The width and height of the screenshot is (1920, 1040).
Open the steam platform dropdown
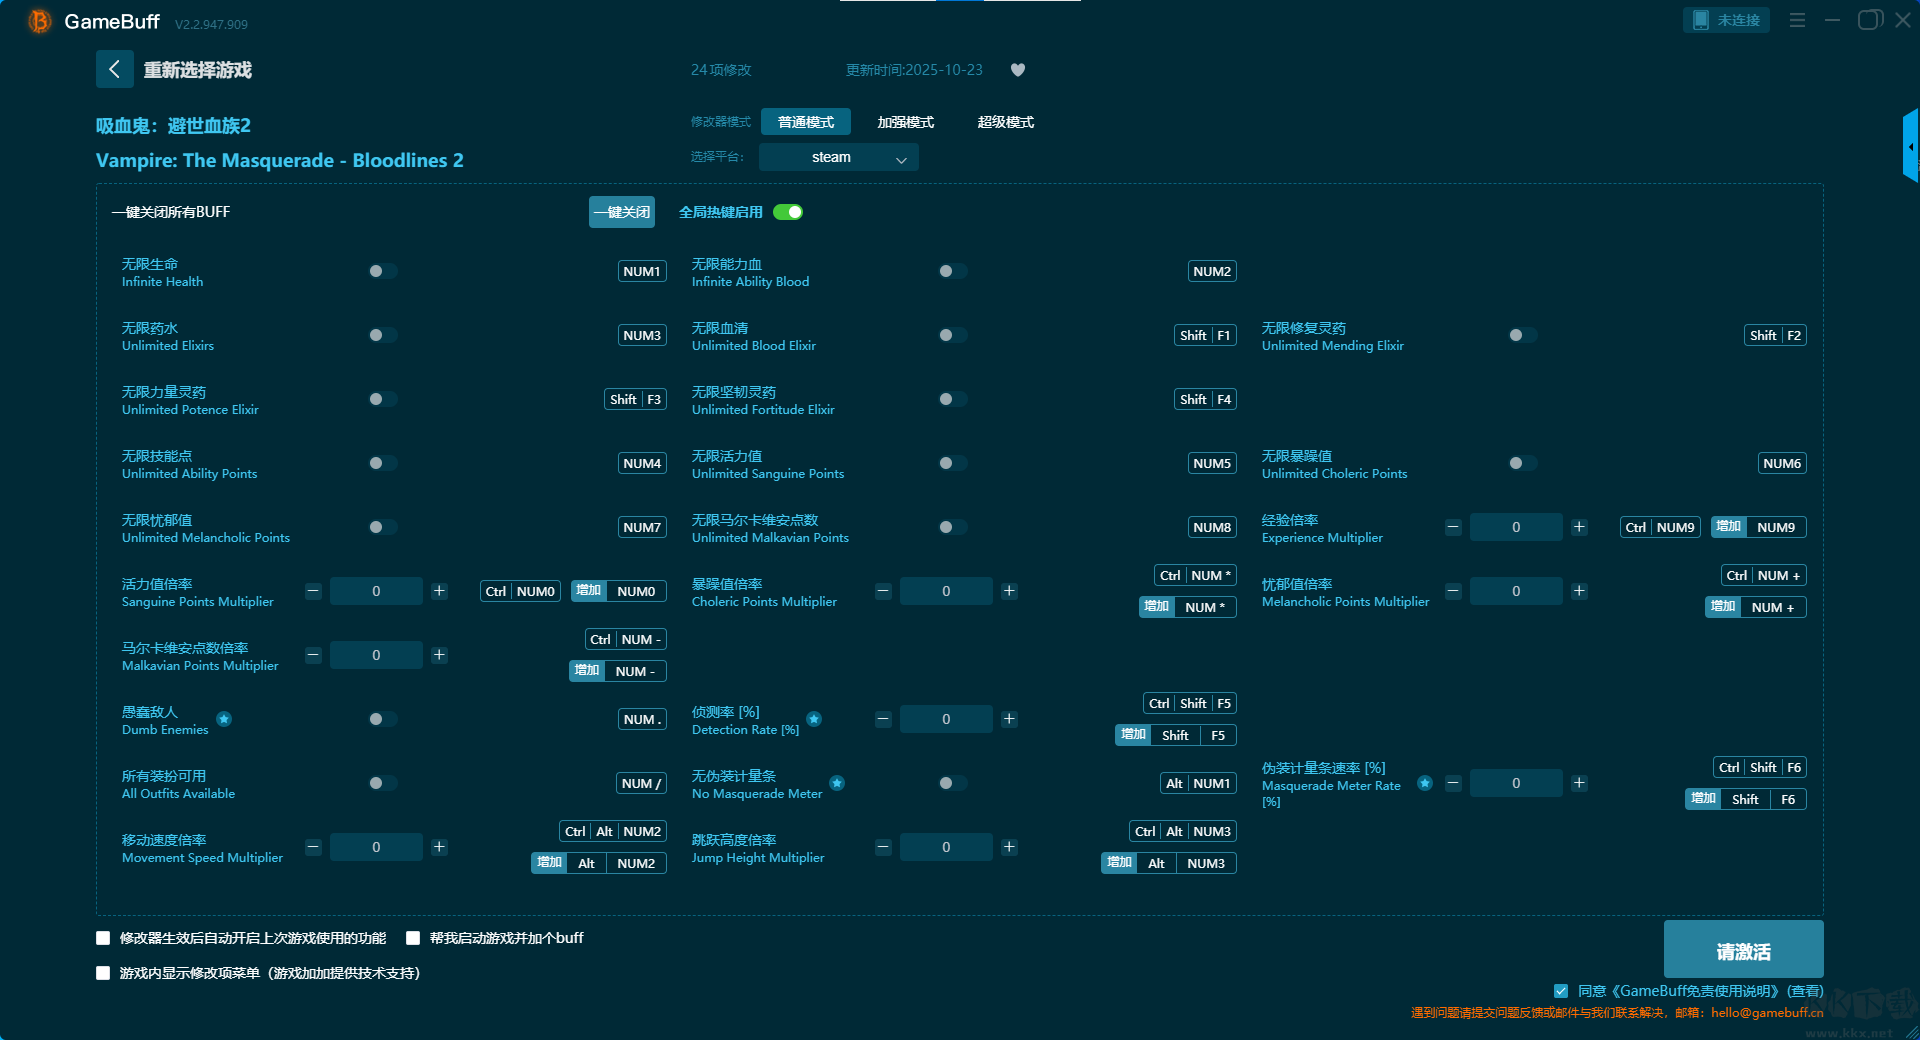(839, 157)
